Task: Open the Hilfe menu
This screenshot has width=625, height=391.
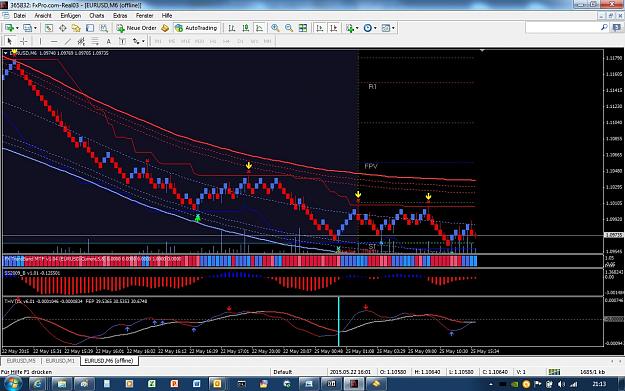Action: (167, 16)
